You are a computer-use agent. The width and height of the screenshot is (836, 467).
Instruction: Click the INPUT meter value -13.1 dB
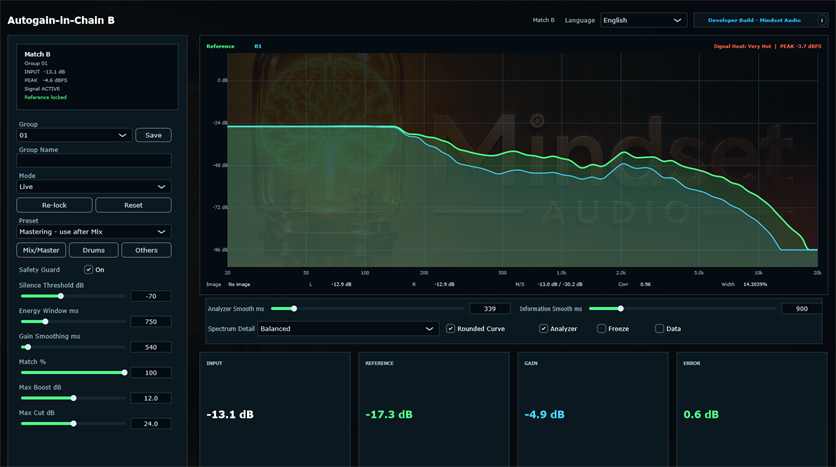pyautogui.click(x=230, y=414)
